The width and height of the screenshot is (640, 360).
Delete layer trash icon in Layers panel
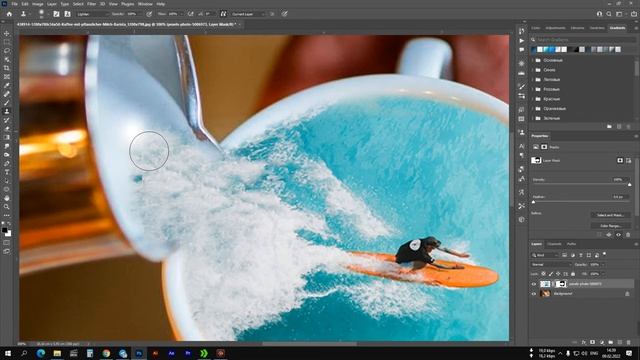pyautogui.click(x=629, y=342)
